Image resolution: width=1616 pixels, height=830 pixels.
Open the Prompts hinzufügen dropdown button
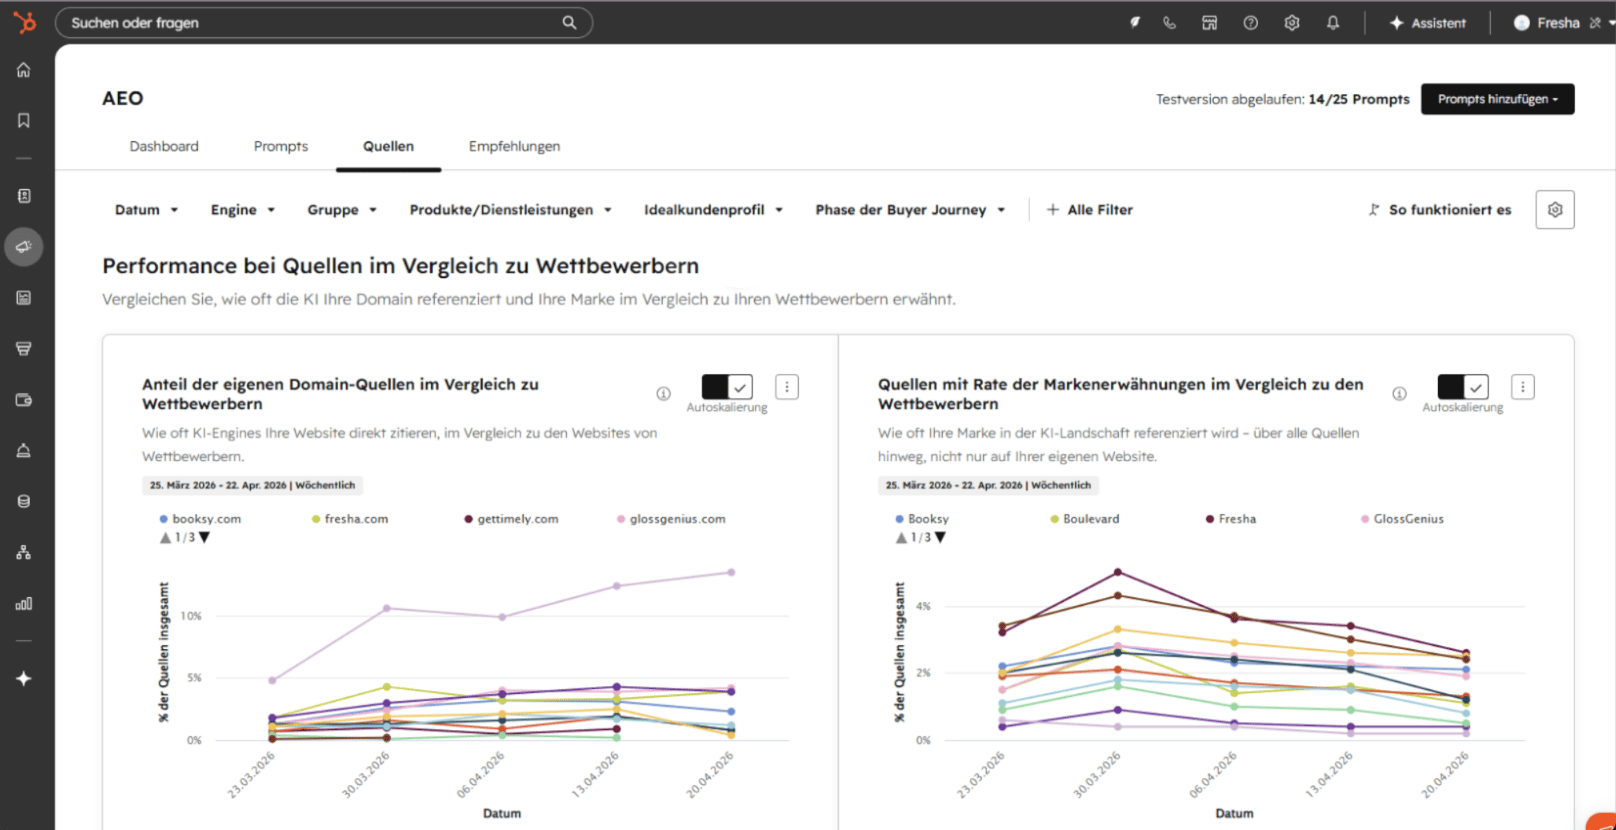pyautogui.click(x=1497, y=99)
